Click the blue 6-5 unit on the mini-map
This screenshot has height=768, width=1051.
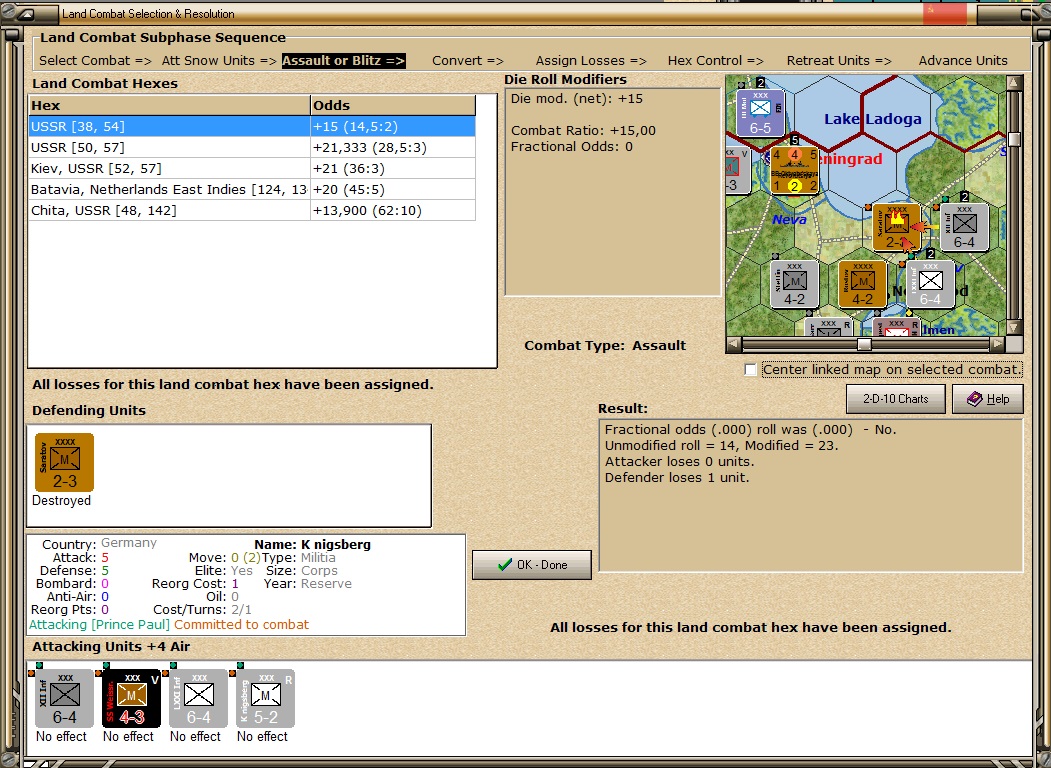(x=760, y=113)
